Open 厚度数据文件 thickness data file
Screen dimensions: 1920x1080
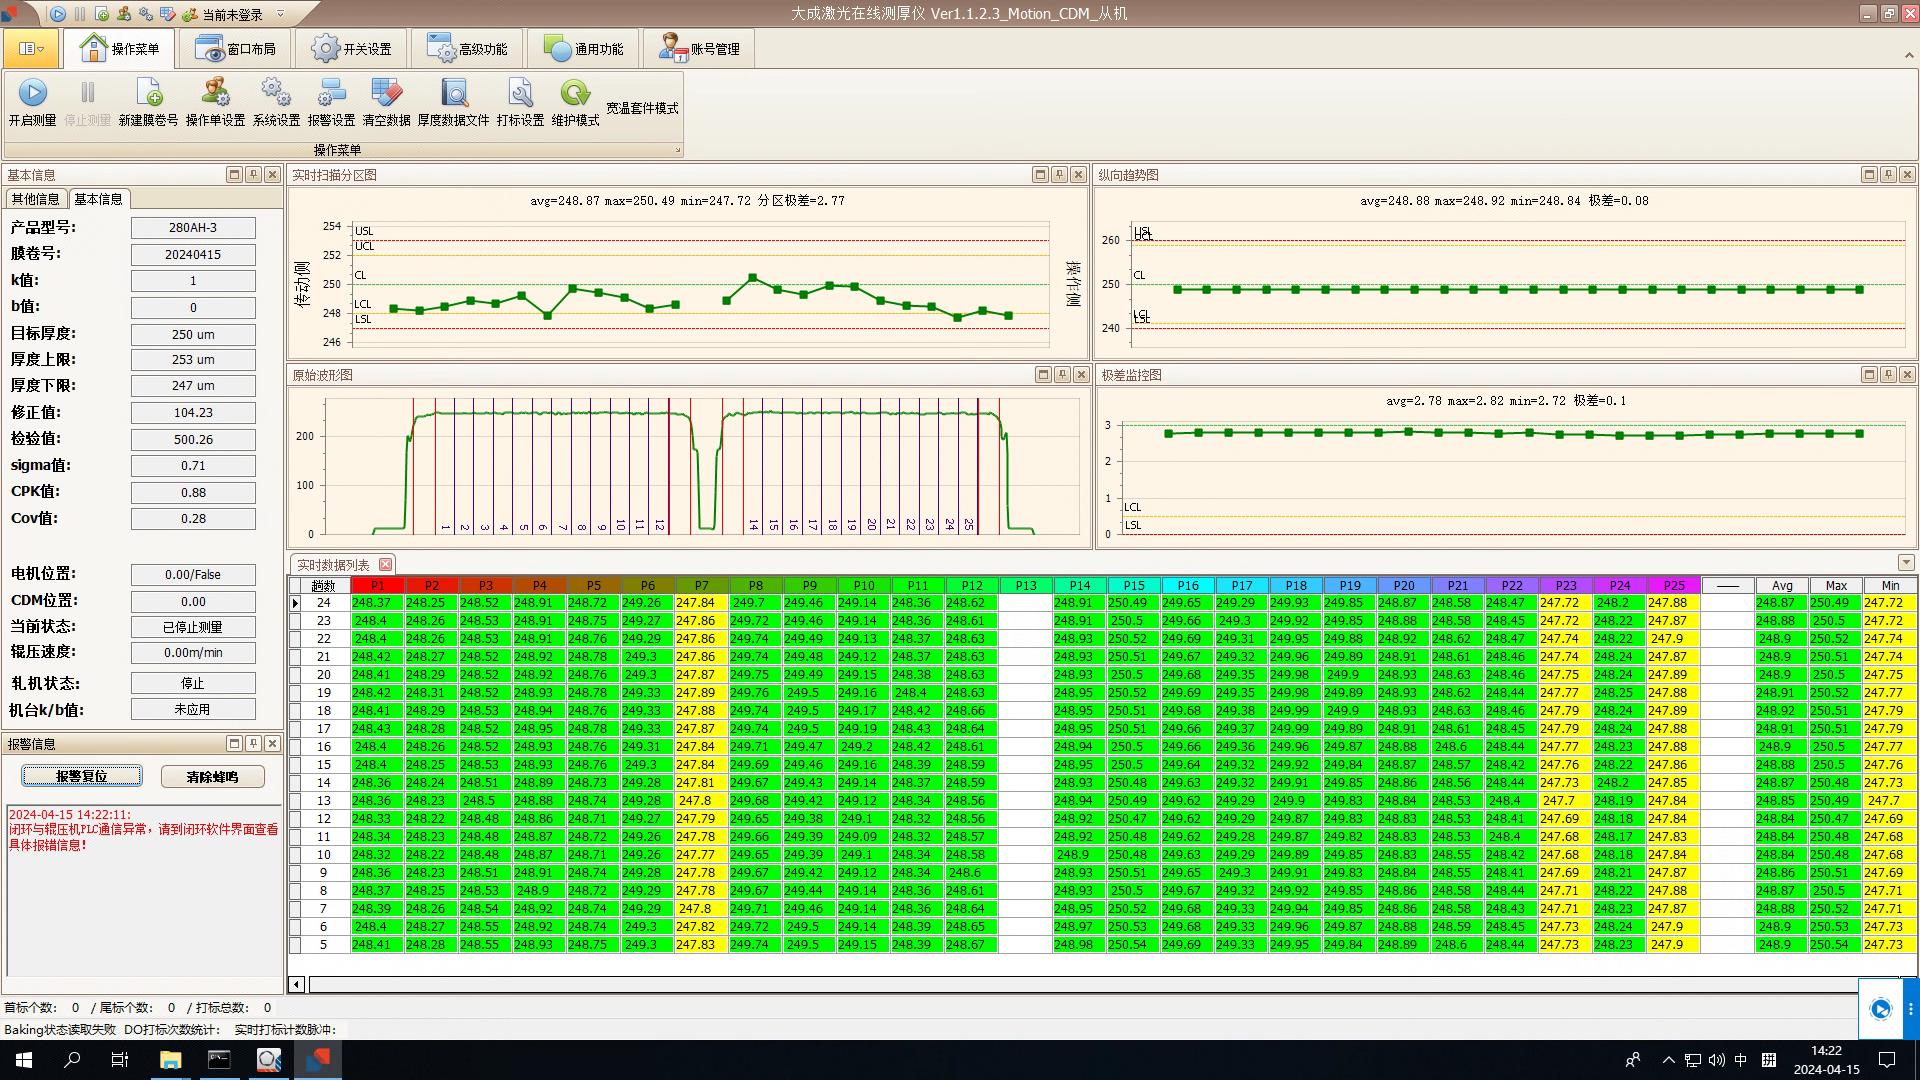coord(453,94)
